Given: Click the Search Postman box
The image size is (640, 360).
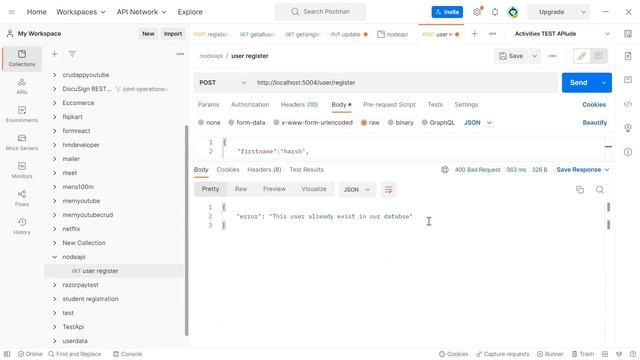Looking at the screenshot, I should click(x=320, y=12).
